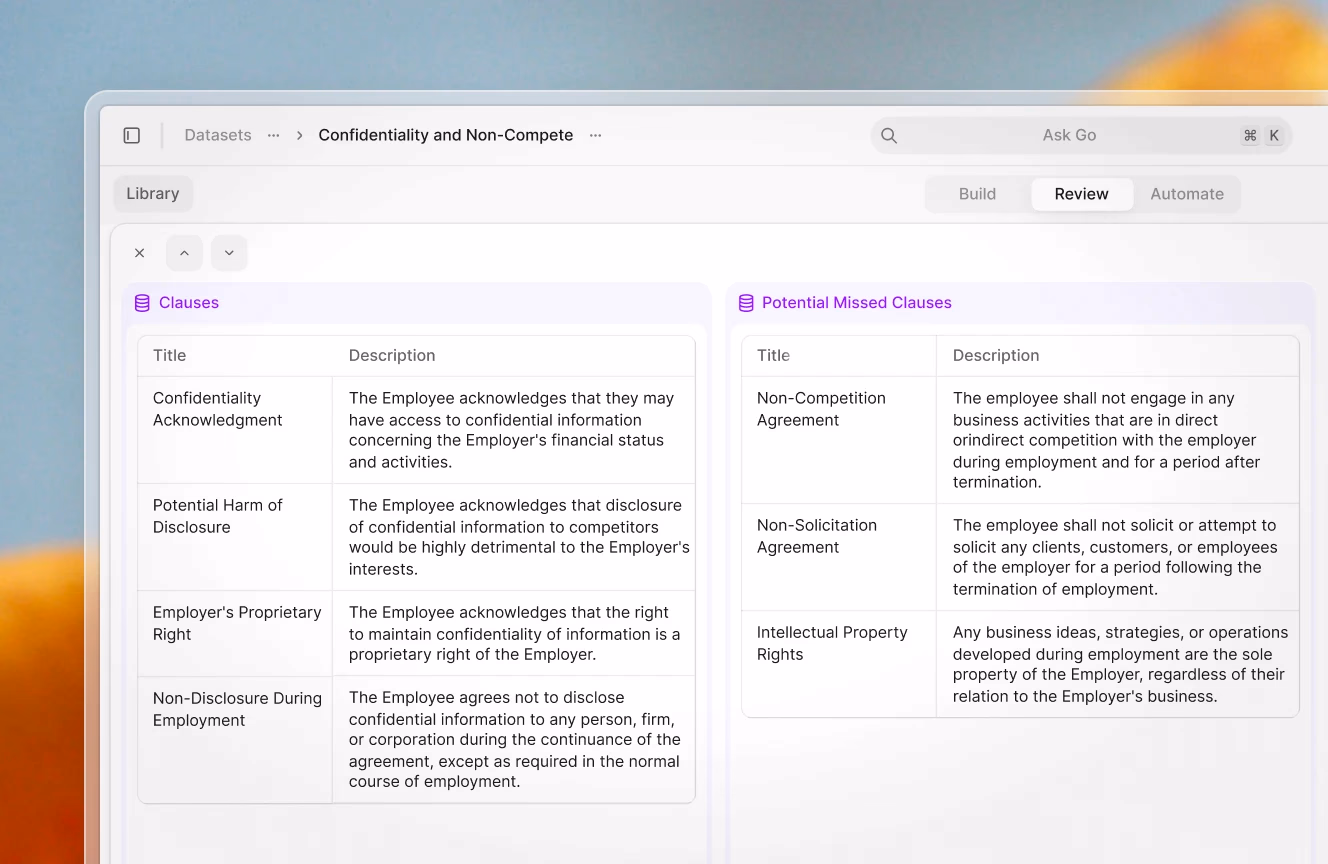Viewport: 1328px width, 864px height.
Task: Select the Potential Harm of Disclosure cell
Action: (x=235, y=537)
